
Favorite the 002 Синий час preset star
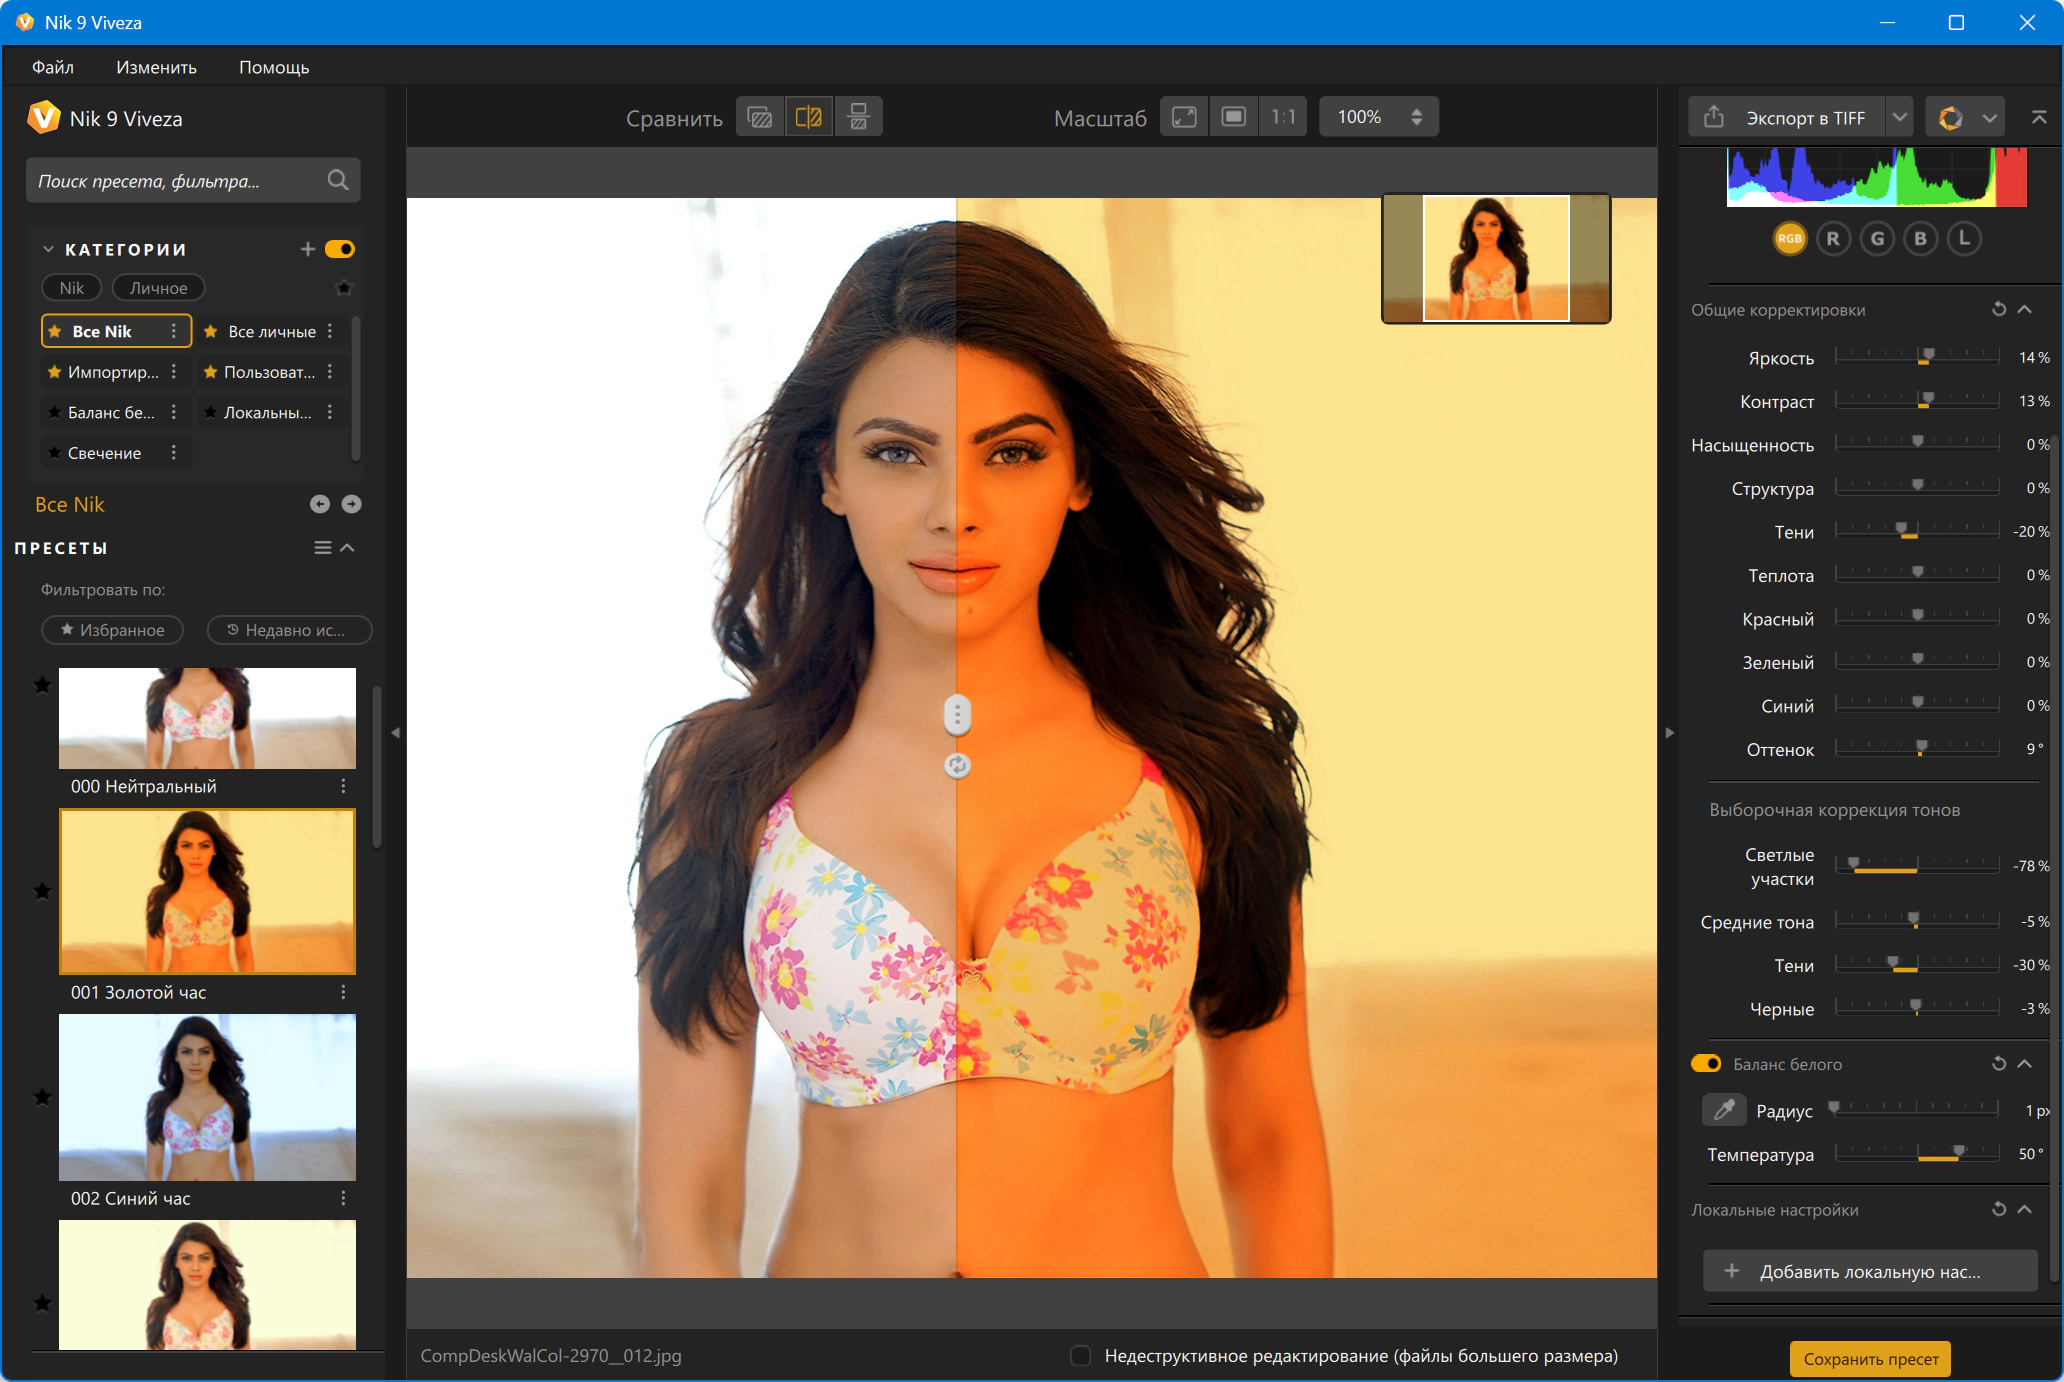[x=42, y=1097]
